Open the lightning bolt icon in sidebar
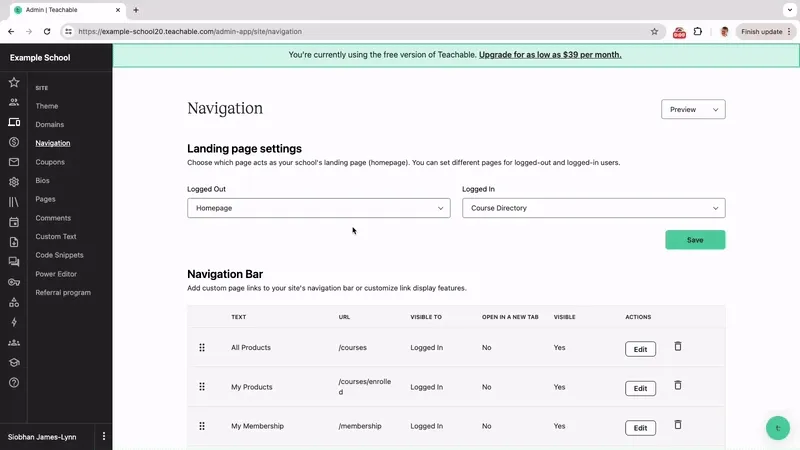This screenshot has height=450, width=800. pyautogui.click(x=14, y=322)
